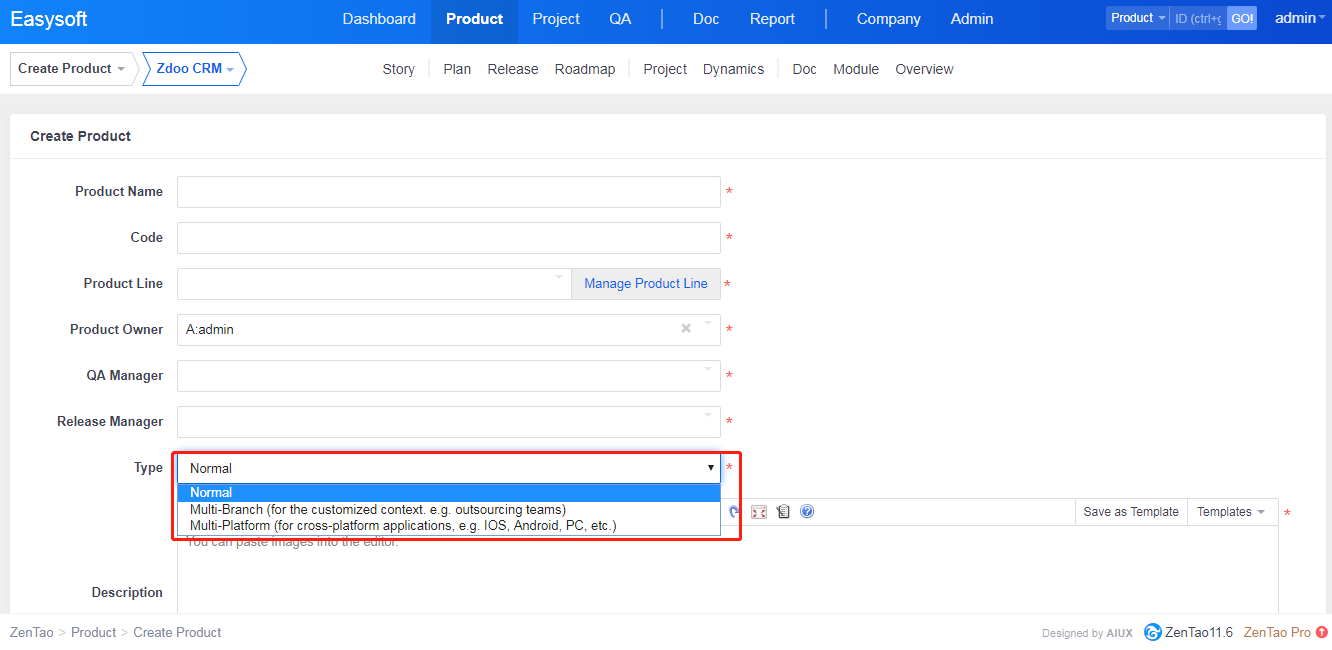Image resolution: width=1332 pixels, height=650 pixels.
Task: Clear Product Owner with the x icon
Action: click(x=686, y=329)
